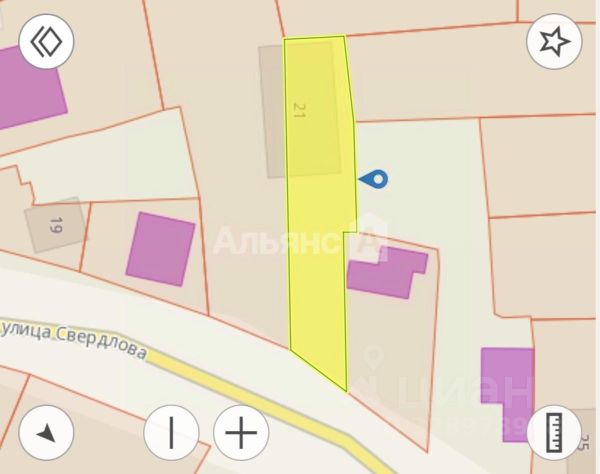600x474 pixels.
Task: Open the ruler measurement tool
Action: point(554,433)
